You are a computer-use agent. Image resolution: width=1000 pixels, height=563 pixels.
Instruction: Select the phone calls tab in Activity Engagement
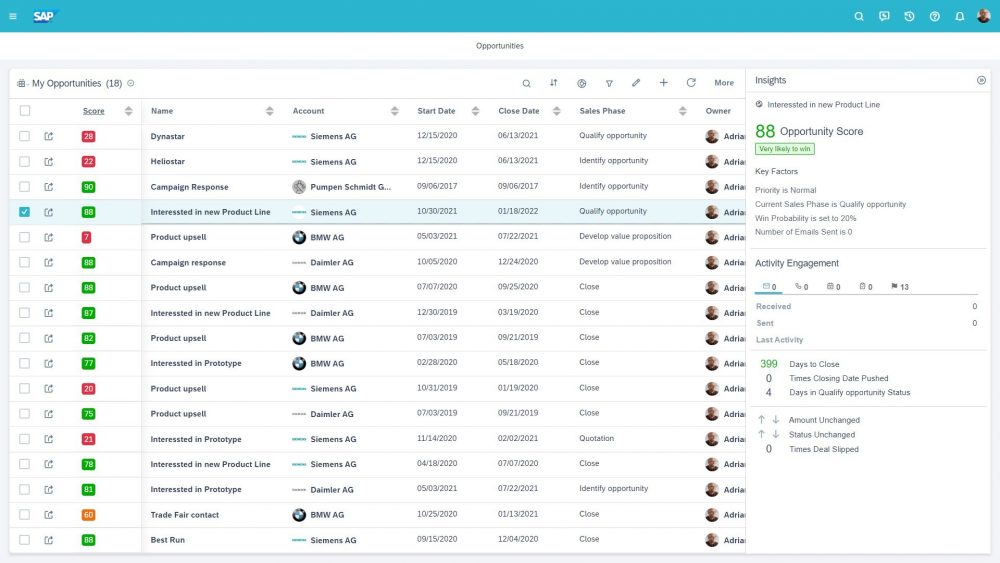pos(802,287)
